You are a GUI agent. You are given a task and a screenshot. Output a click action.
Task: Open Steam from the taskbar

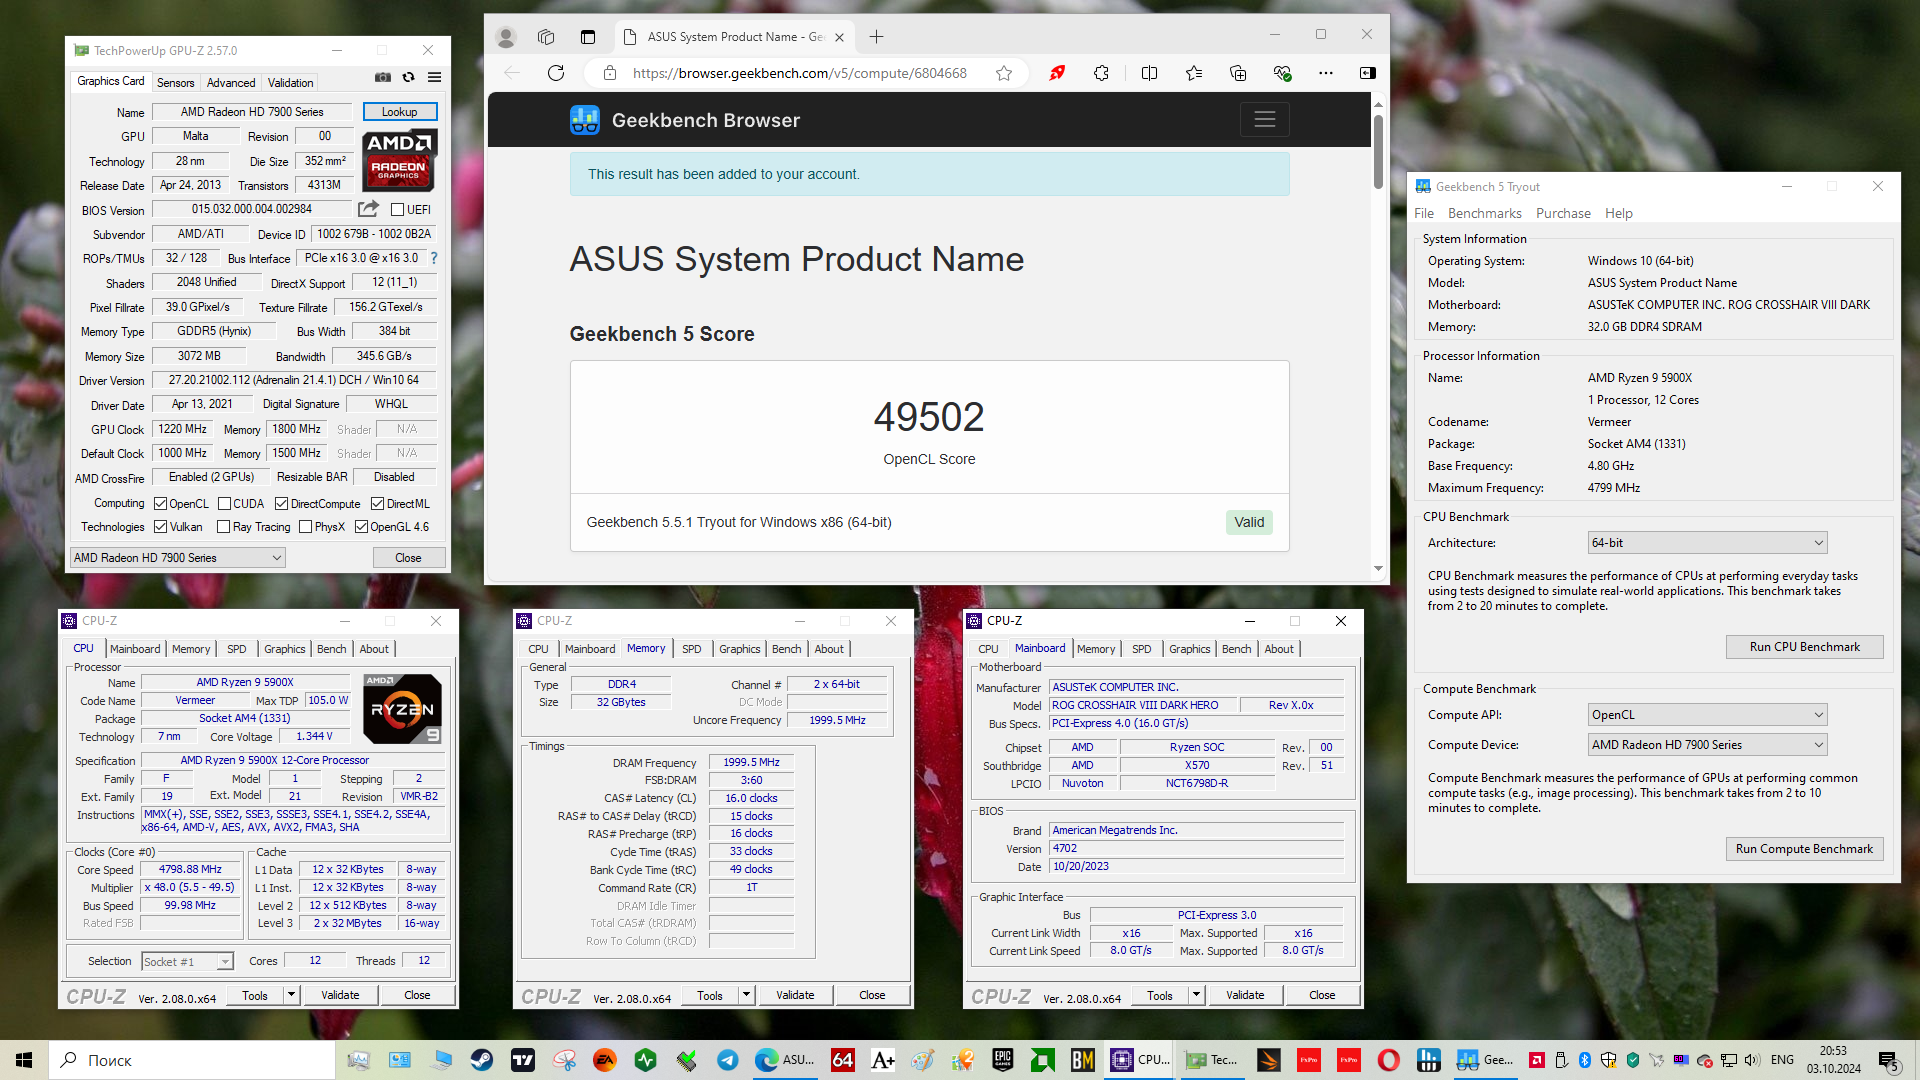click(x=482, y=1060)
